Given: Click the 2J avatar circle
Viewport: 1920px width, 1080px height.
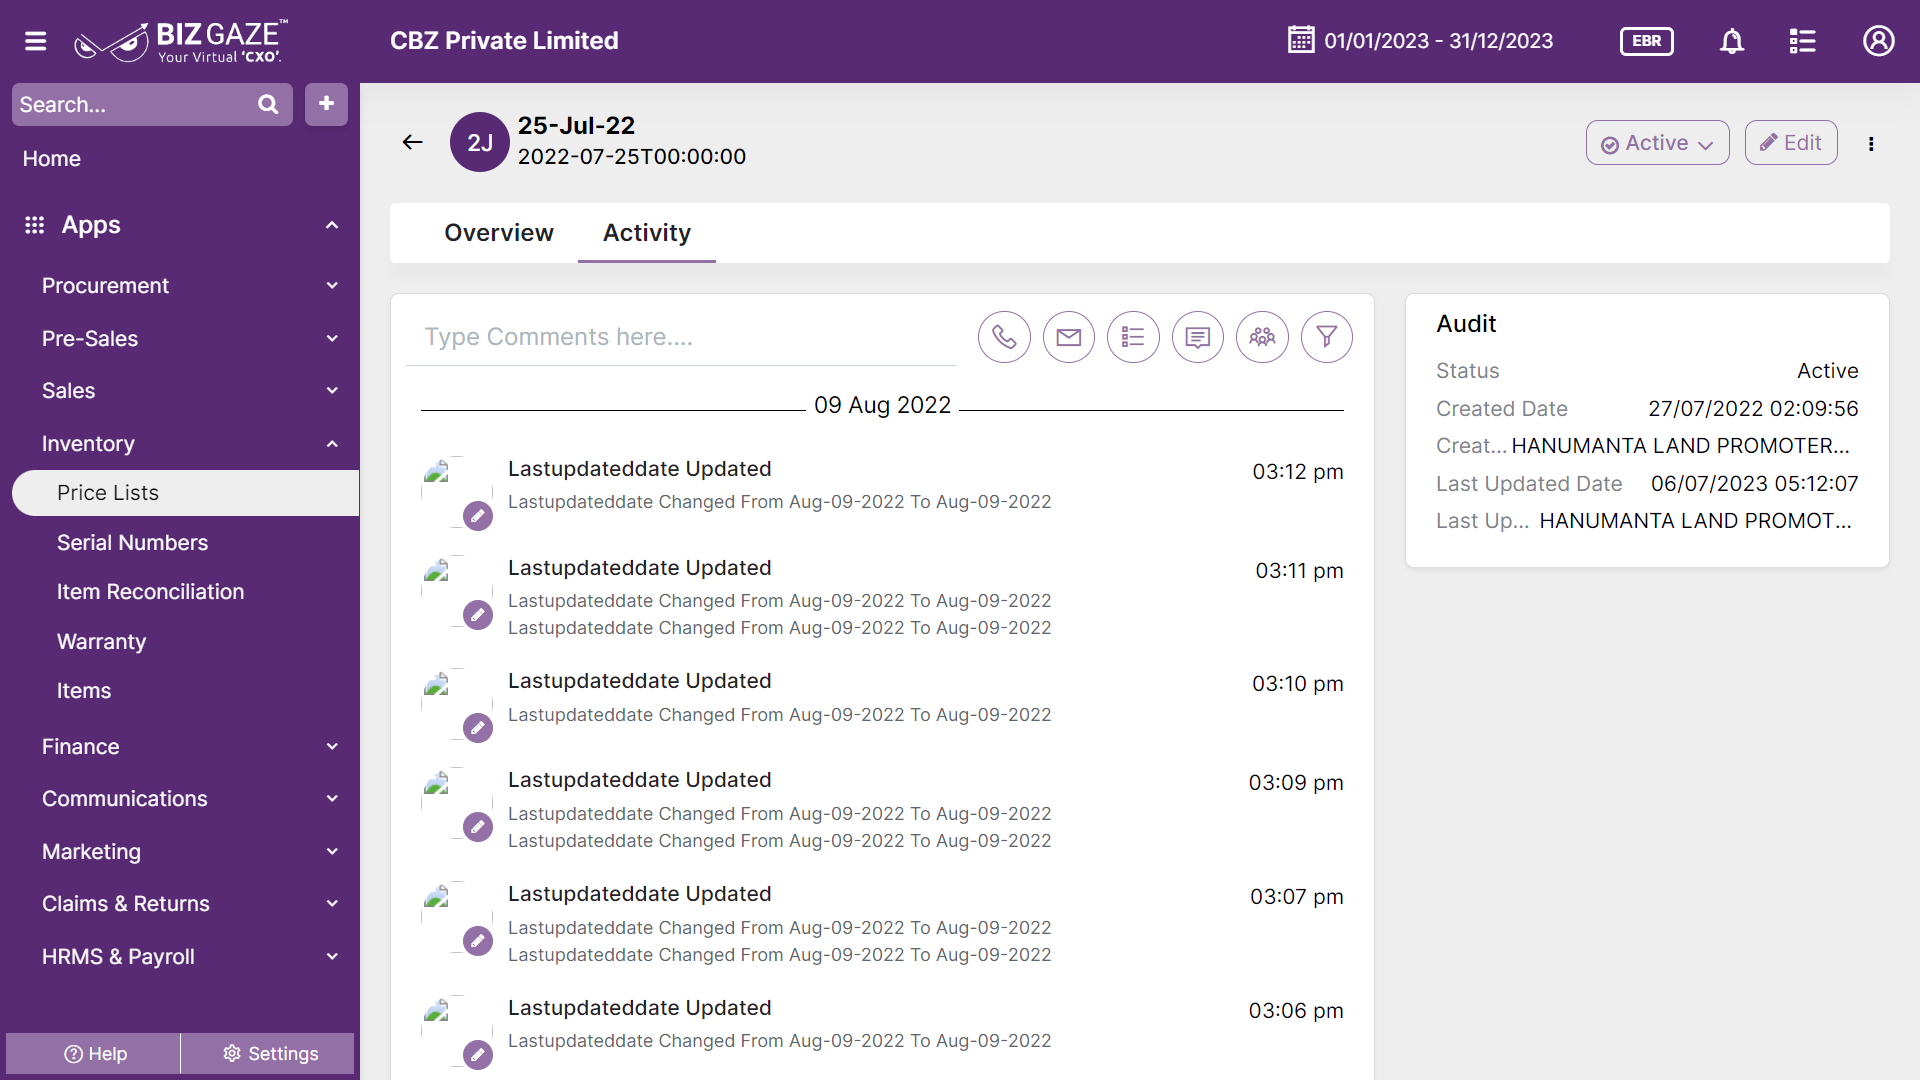Looking at the screenshot, I should [480, 142].
